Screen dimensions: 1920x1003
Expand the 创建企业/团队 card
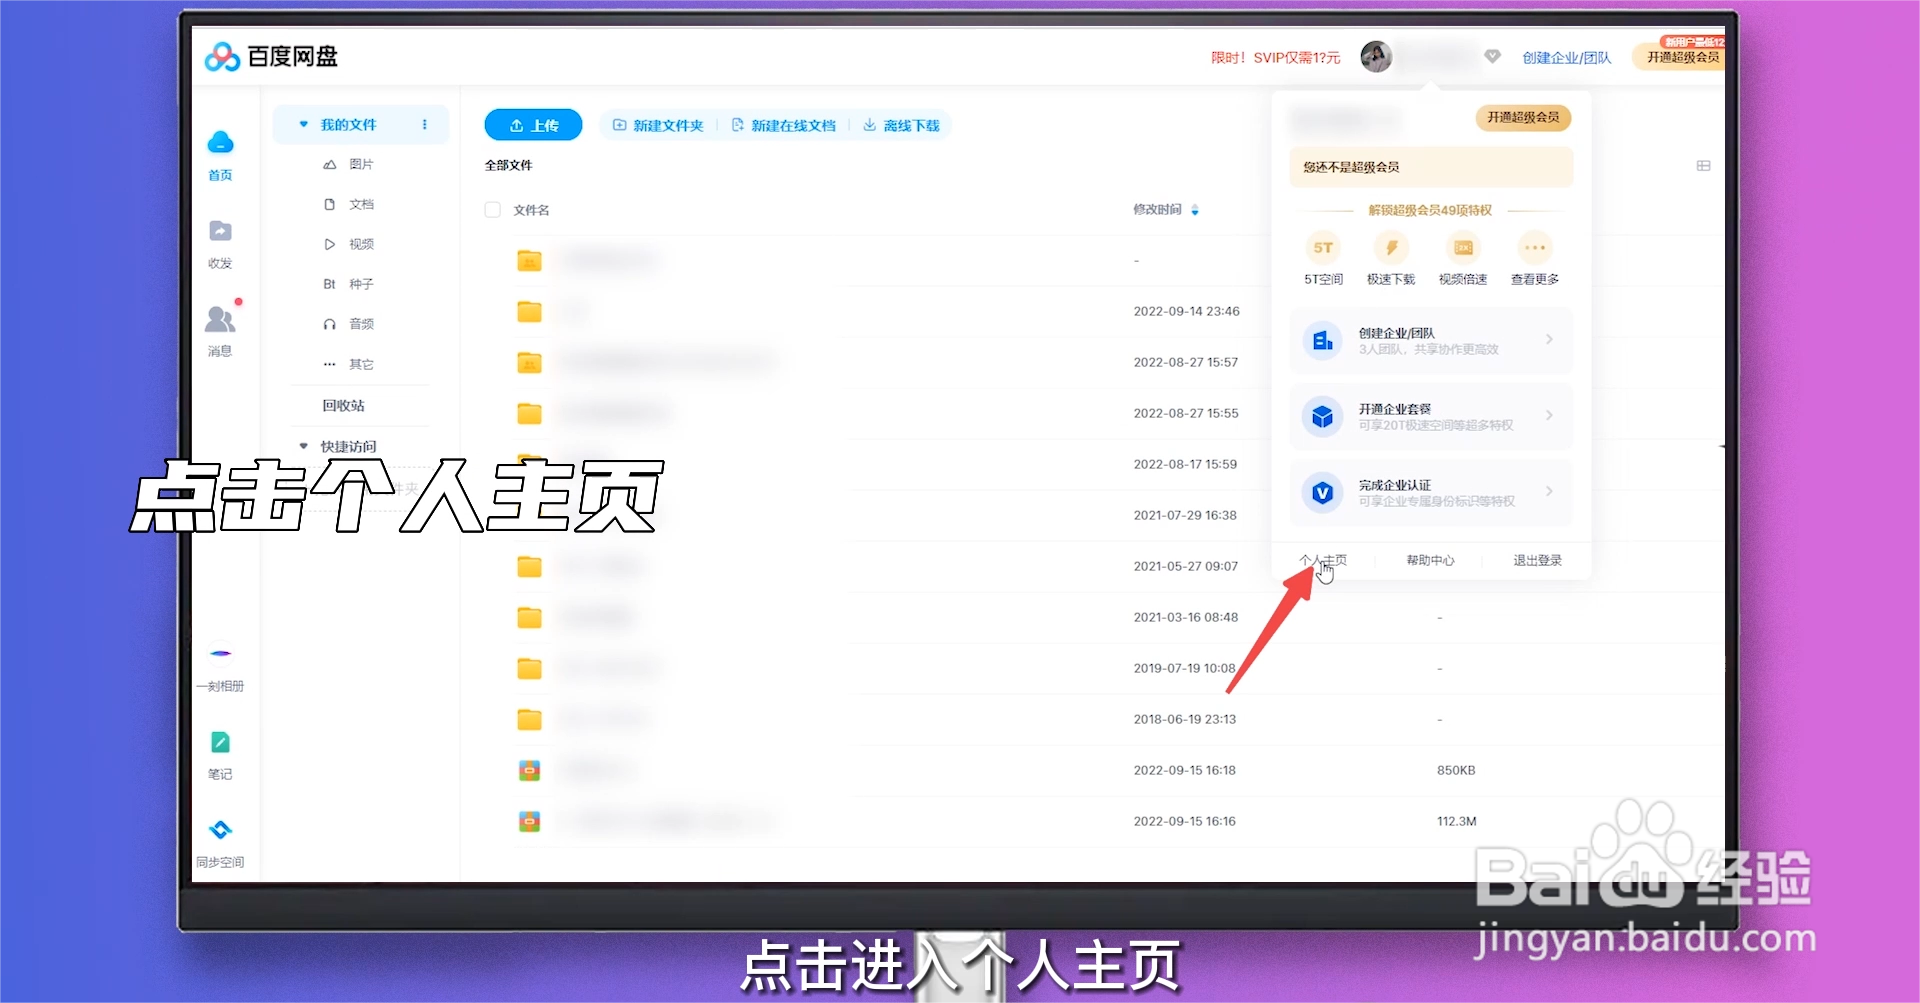click(x=1431, y=341)
